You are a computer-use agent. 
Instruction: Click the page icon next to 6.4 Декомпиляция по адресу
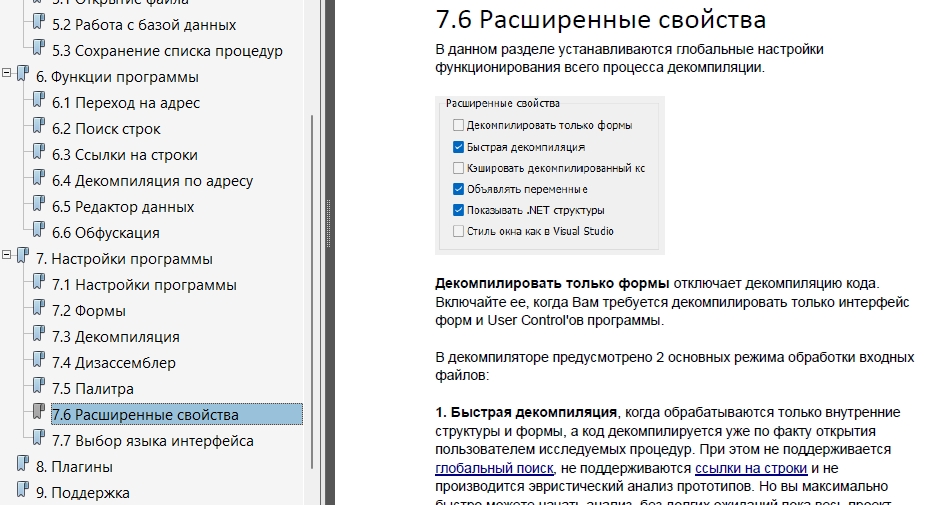39,178
